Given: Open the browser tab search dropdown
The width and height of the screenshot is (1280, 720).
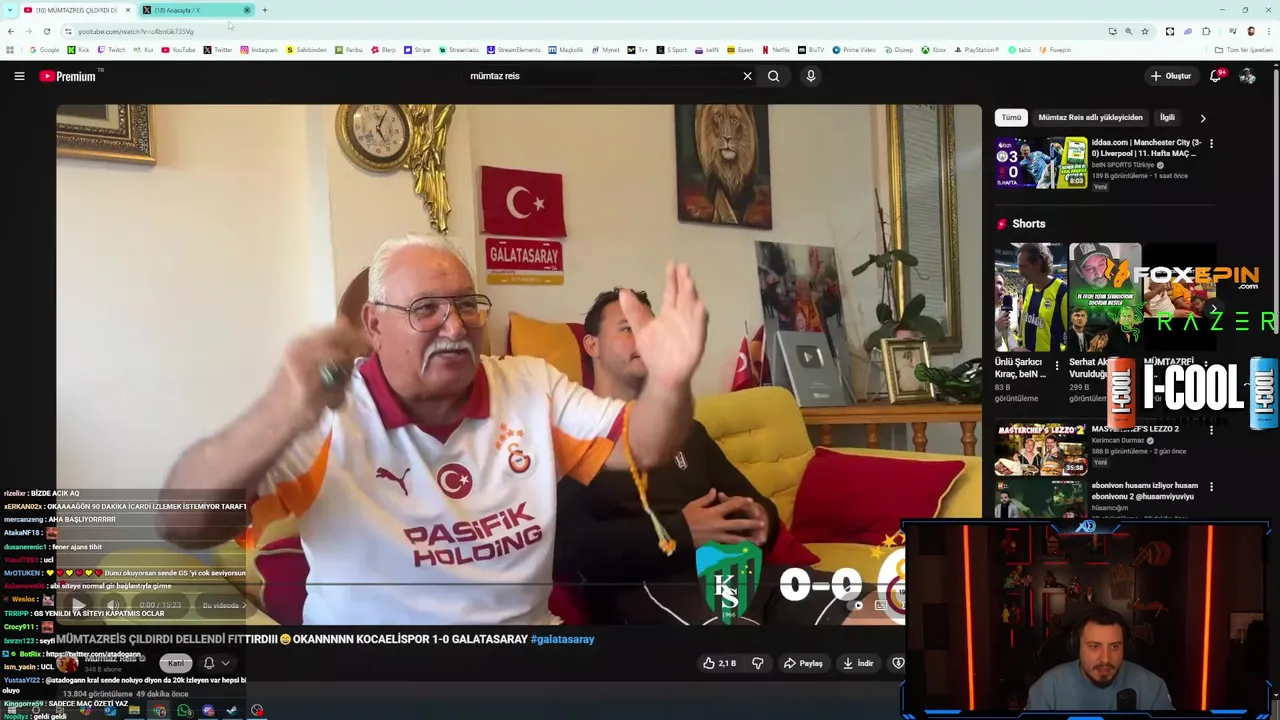Looking at the screenshot, I should 8,10.
